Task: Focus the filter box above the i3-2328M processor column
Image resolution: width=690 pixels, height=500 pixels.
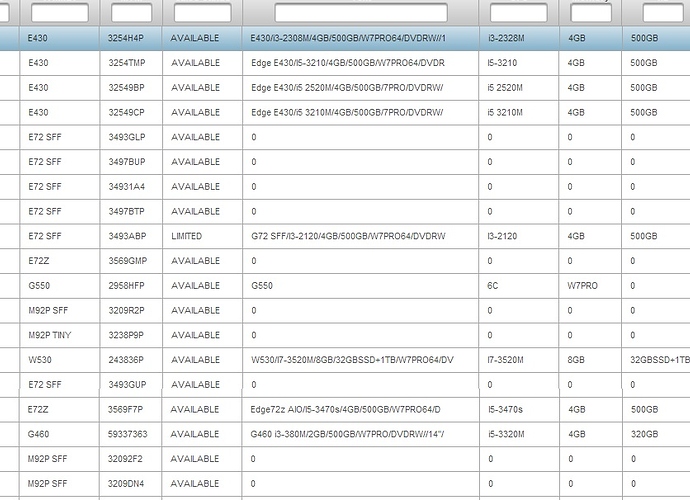Action: click(x=519, y=12)
